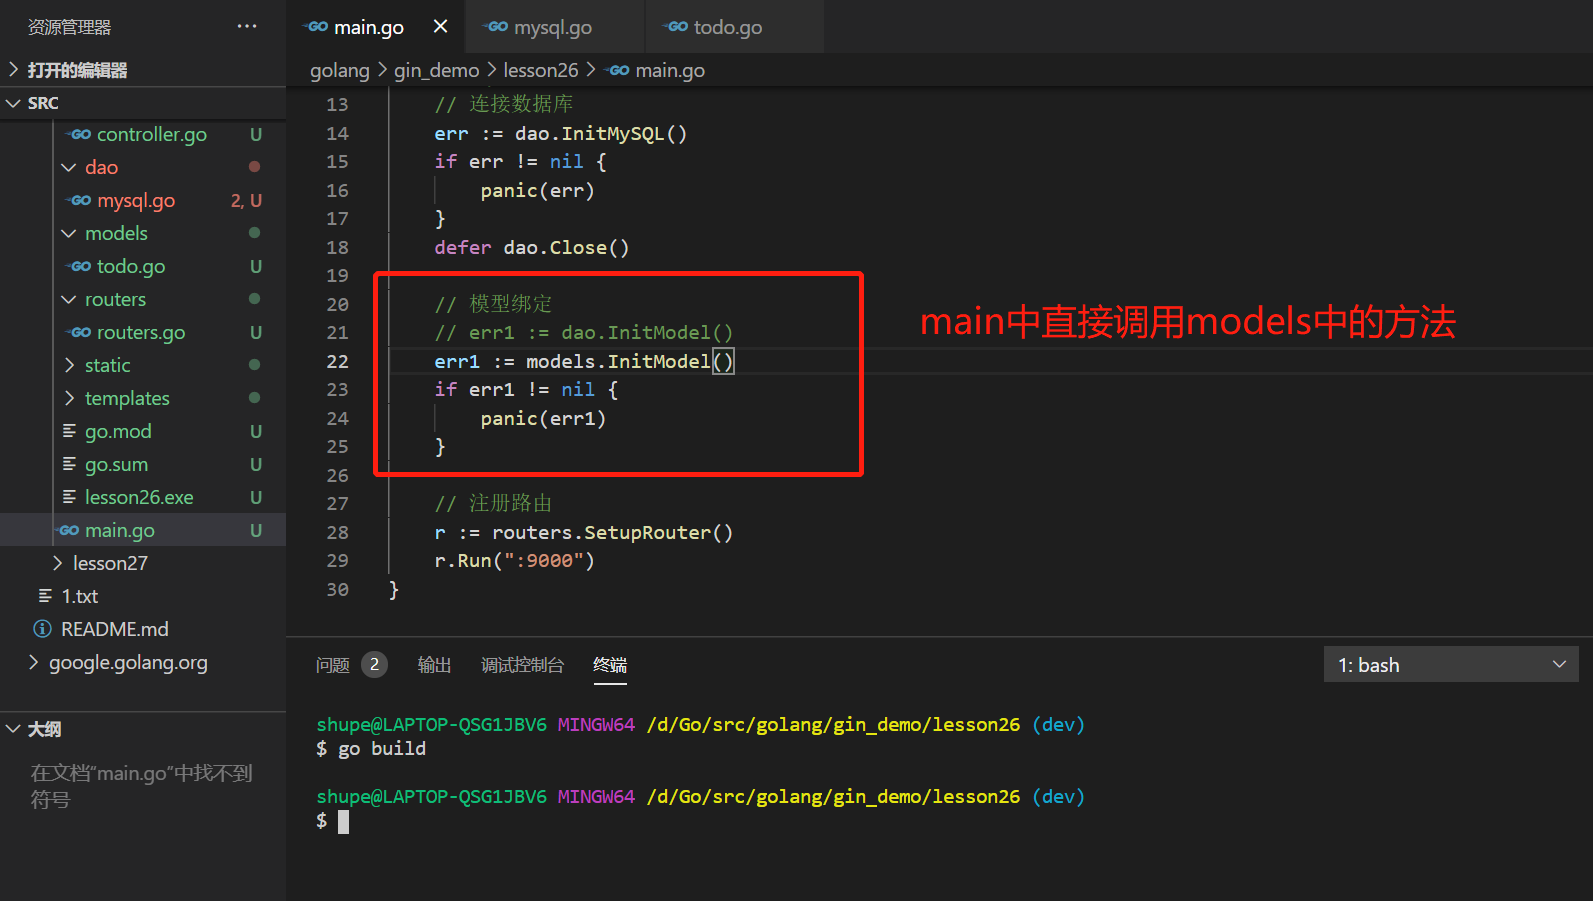Image resolution: width=1593 pixels, height=901 pixels.
Task: Switch to the mysql.go tab
Action: point(553,27)
